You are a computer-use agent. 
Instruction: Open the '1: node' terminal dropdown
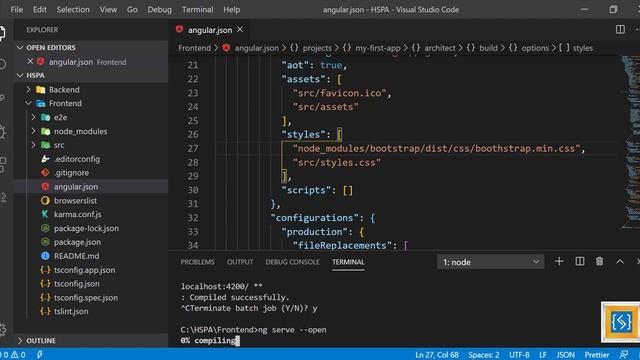(491, 262)
